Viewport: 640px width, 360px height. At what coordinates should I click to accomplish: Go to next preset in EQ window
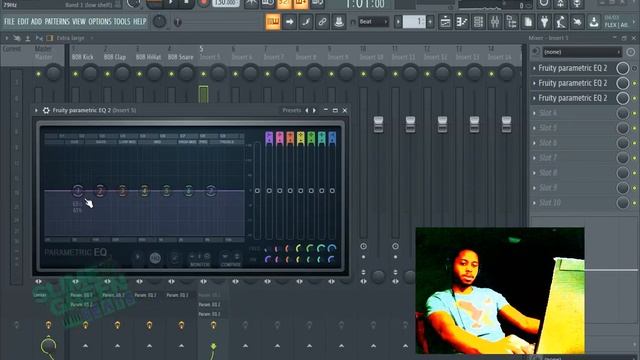314,110
